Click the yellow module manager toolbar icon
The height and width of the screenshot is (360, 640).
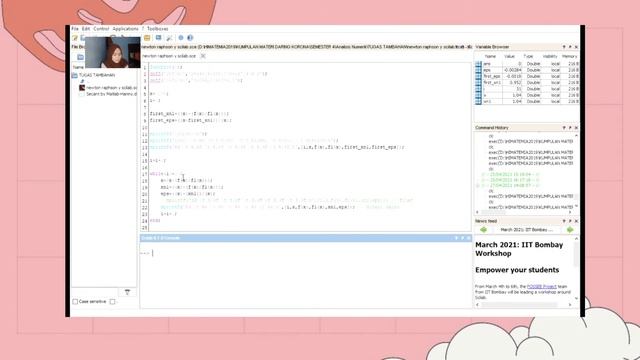tap(147, 38)
